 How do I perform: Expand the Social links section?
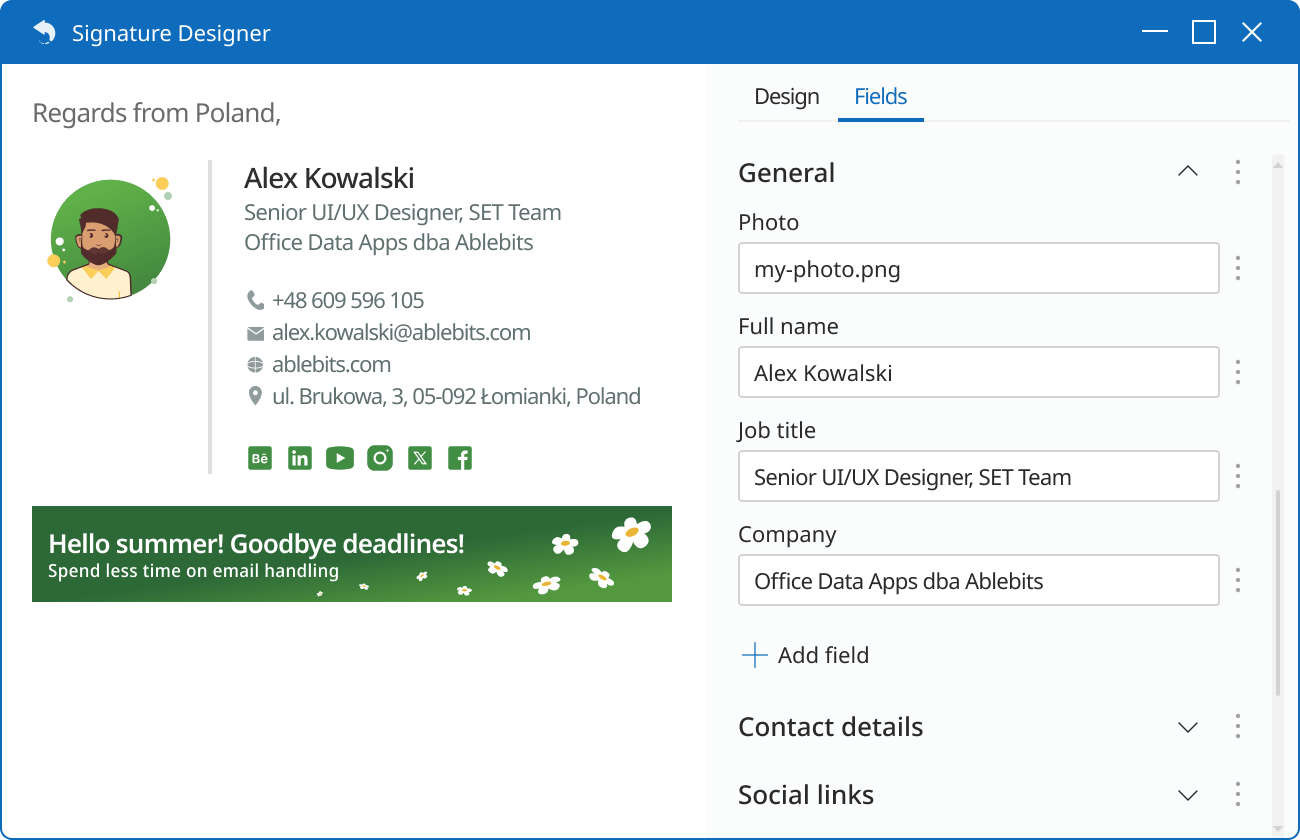[x=1187, y=795]
